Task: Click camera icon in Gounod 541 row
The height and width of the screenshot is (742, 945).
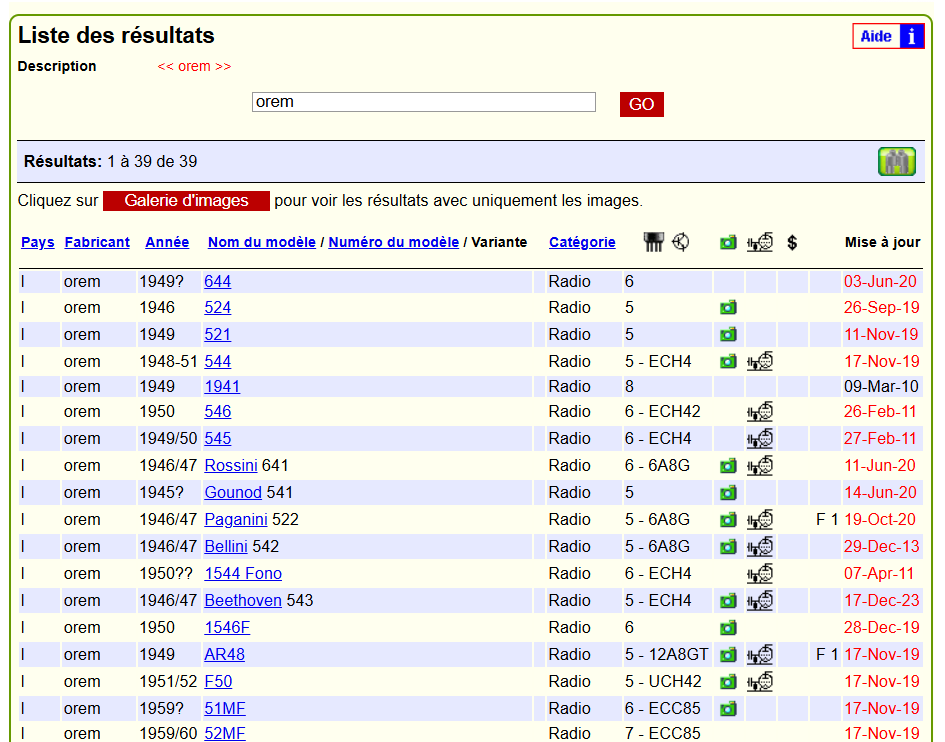Action: click(728, 493)
